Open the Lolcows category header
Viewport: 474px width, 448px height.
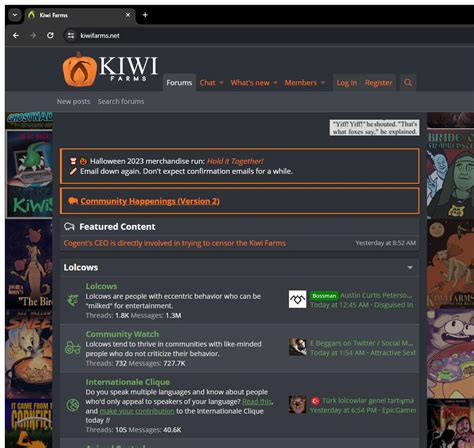point(81,267)
